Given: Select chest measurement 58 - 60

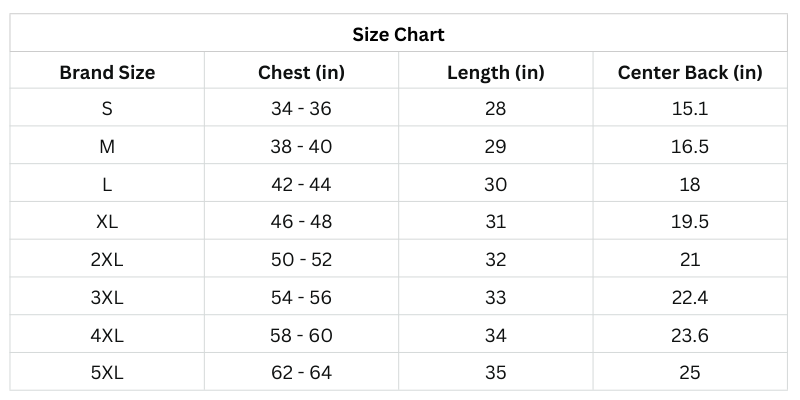Looking at the screenshot, I should [x=301, y=336].
